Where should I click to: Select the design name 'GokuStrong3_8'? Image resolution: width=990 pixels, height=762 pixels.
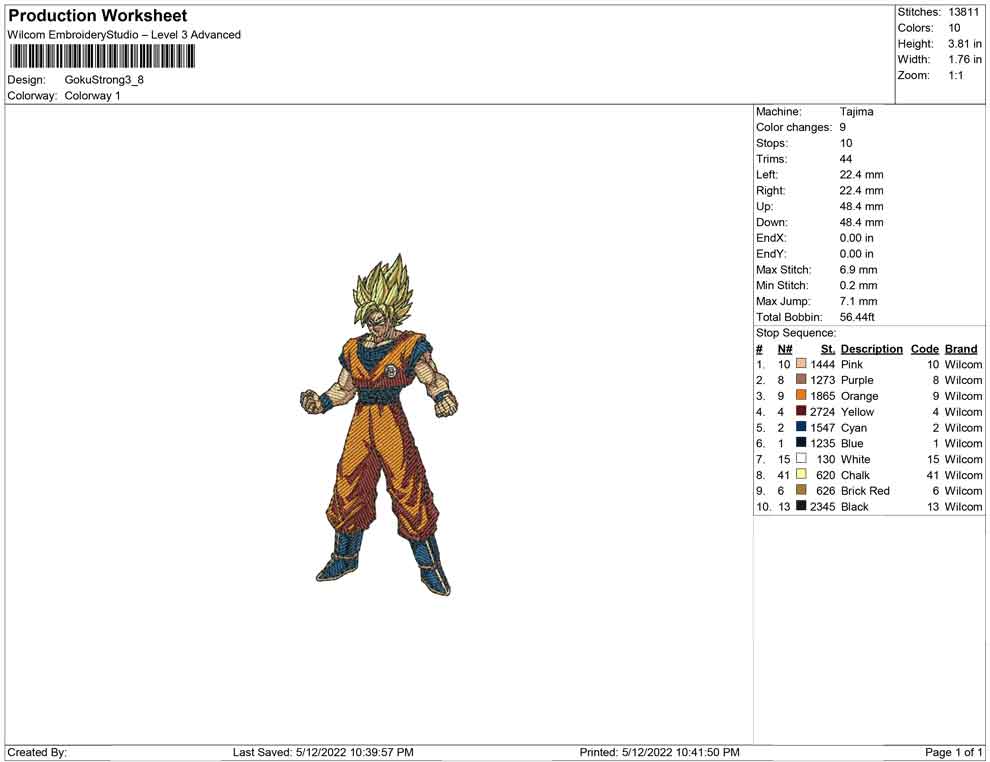(104, 80)
